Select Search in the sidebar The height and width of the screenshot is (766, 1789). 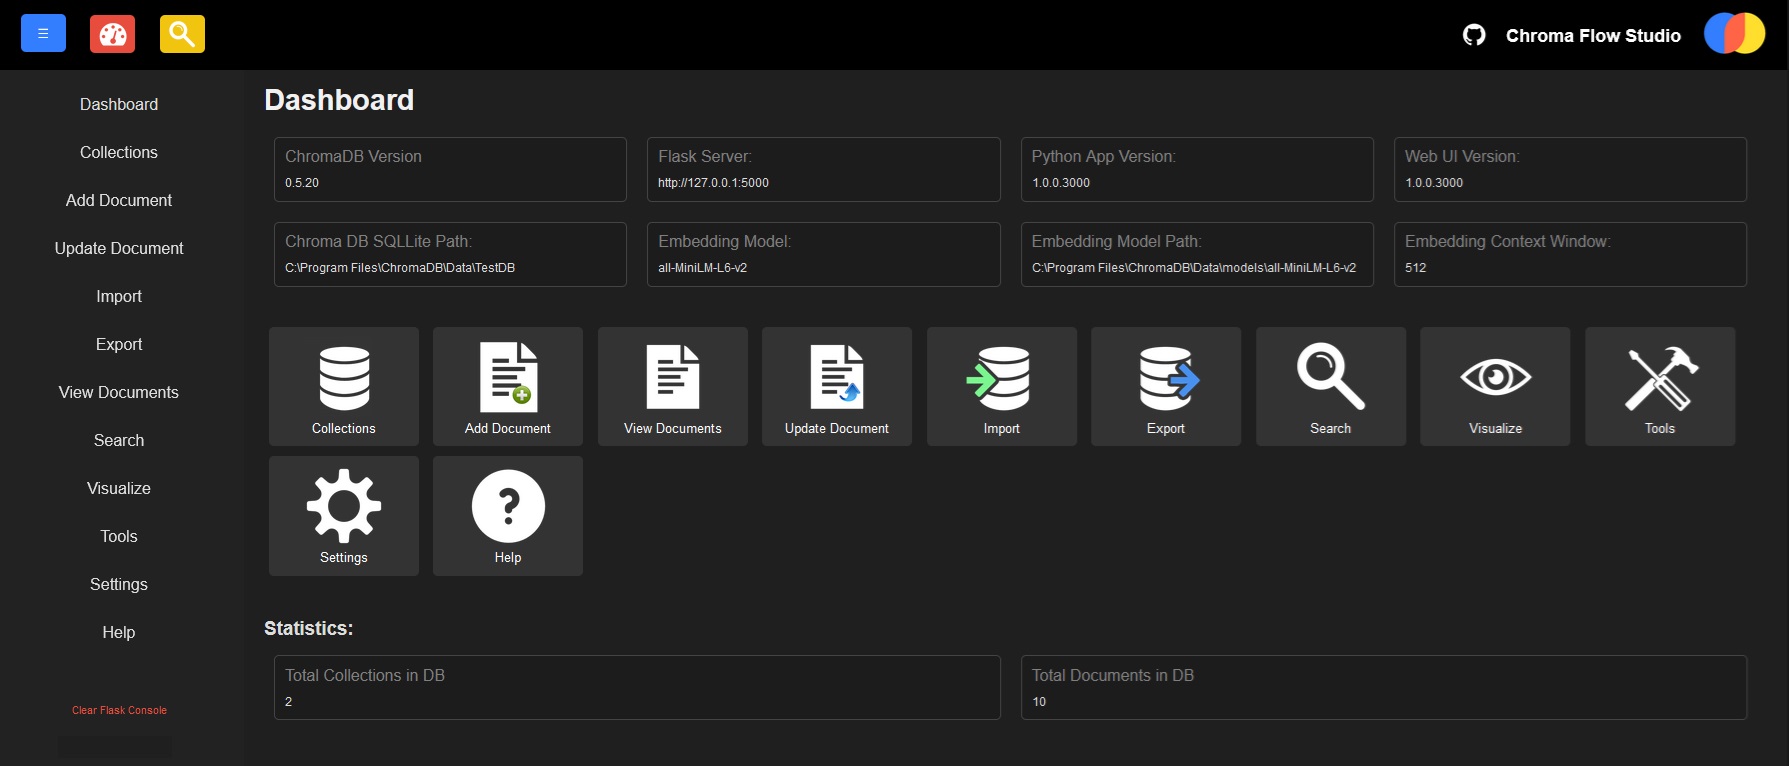119,440
